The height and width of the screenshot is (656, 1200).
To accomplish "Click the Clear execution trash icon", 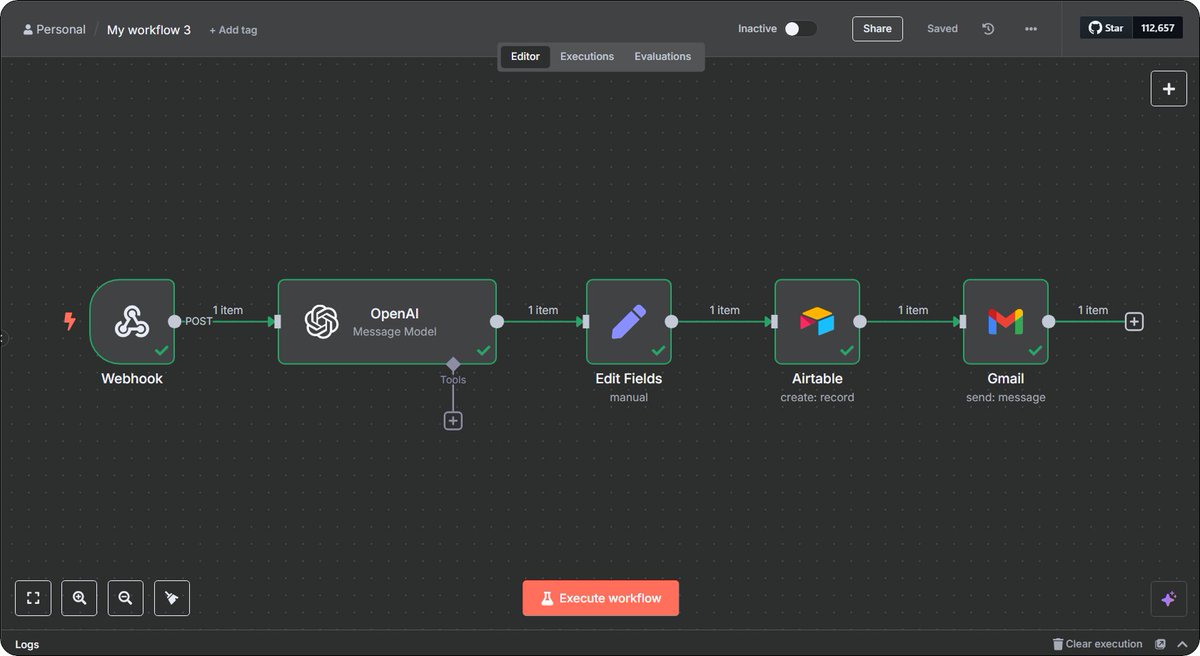I will 1058,644.
